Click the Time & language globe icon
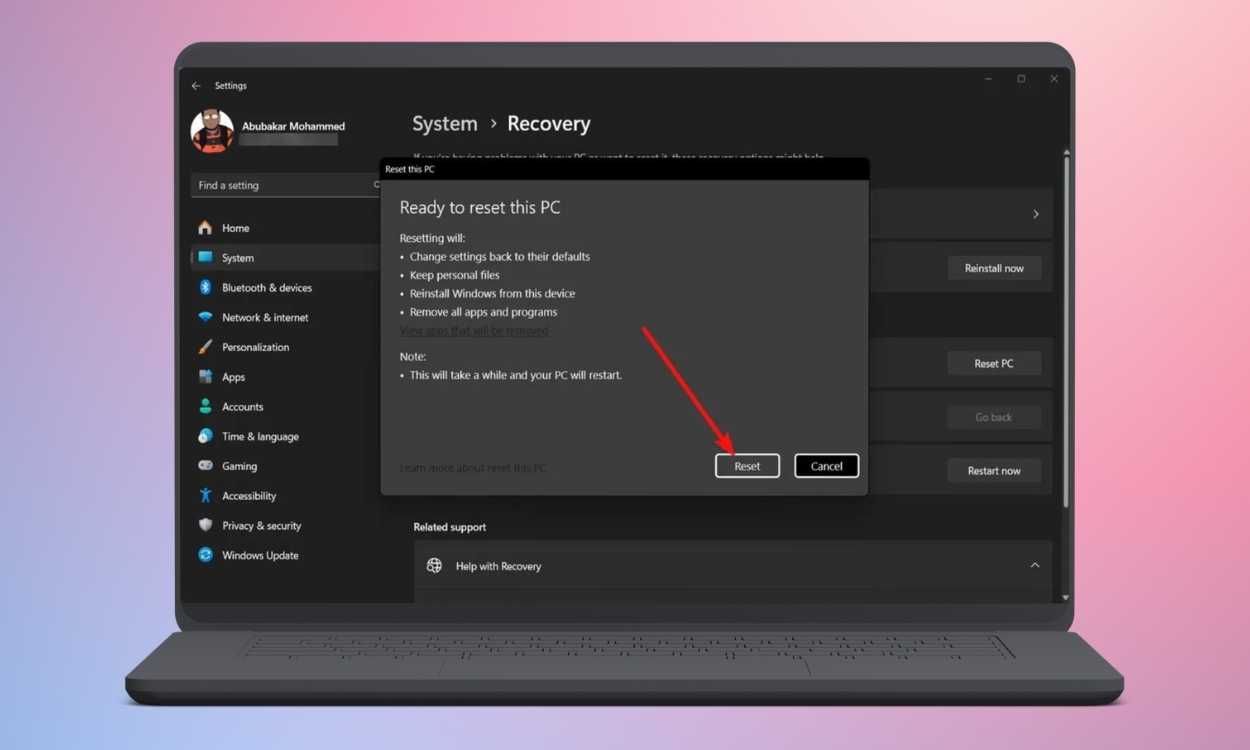 coord(205,436)
